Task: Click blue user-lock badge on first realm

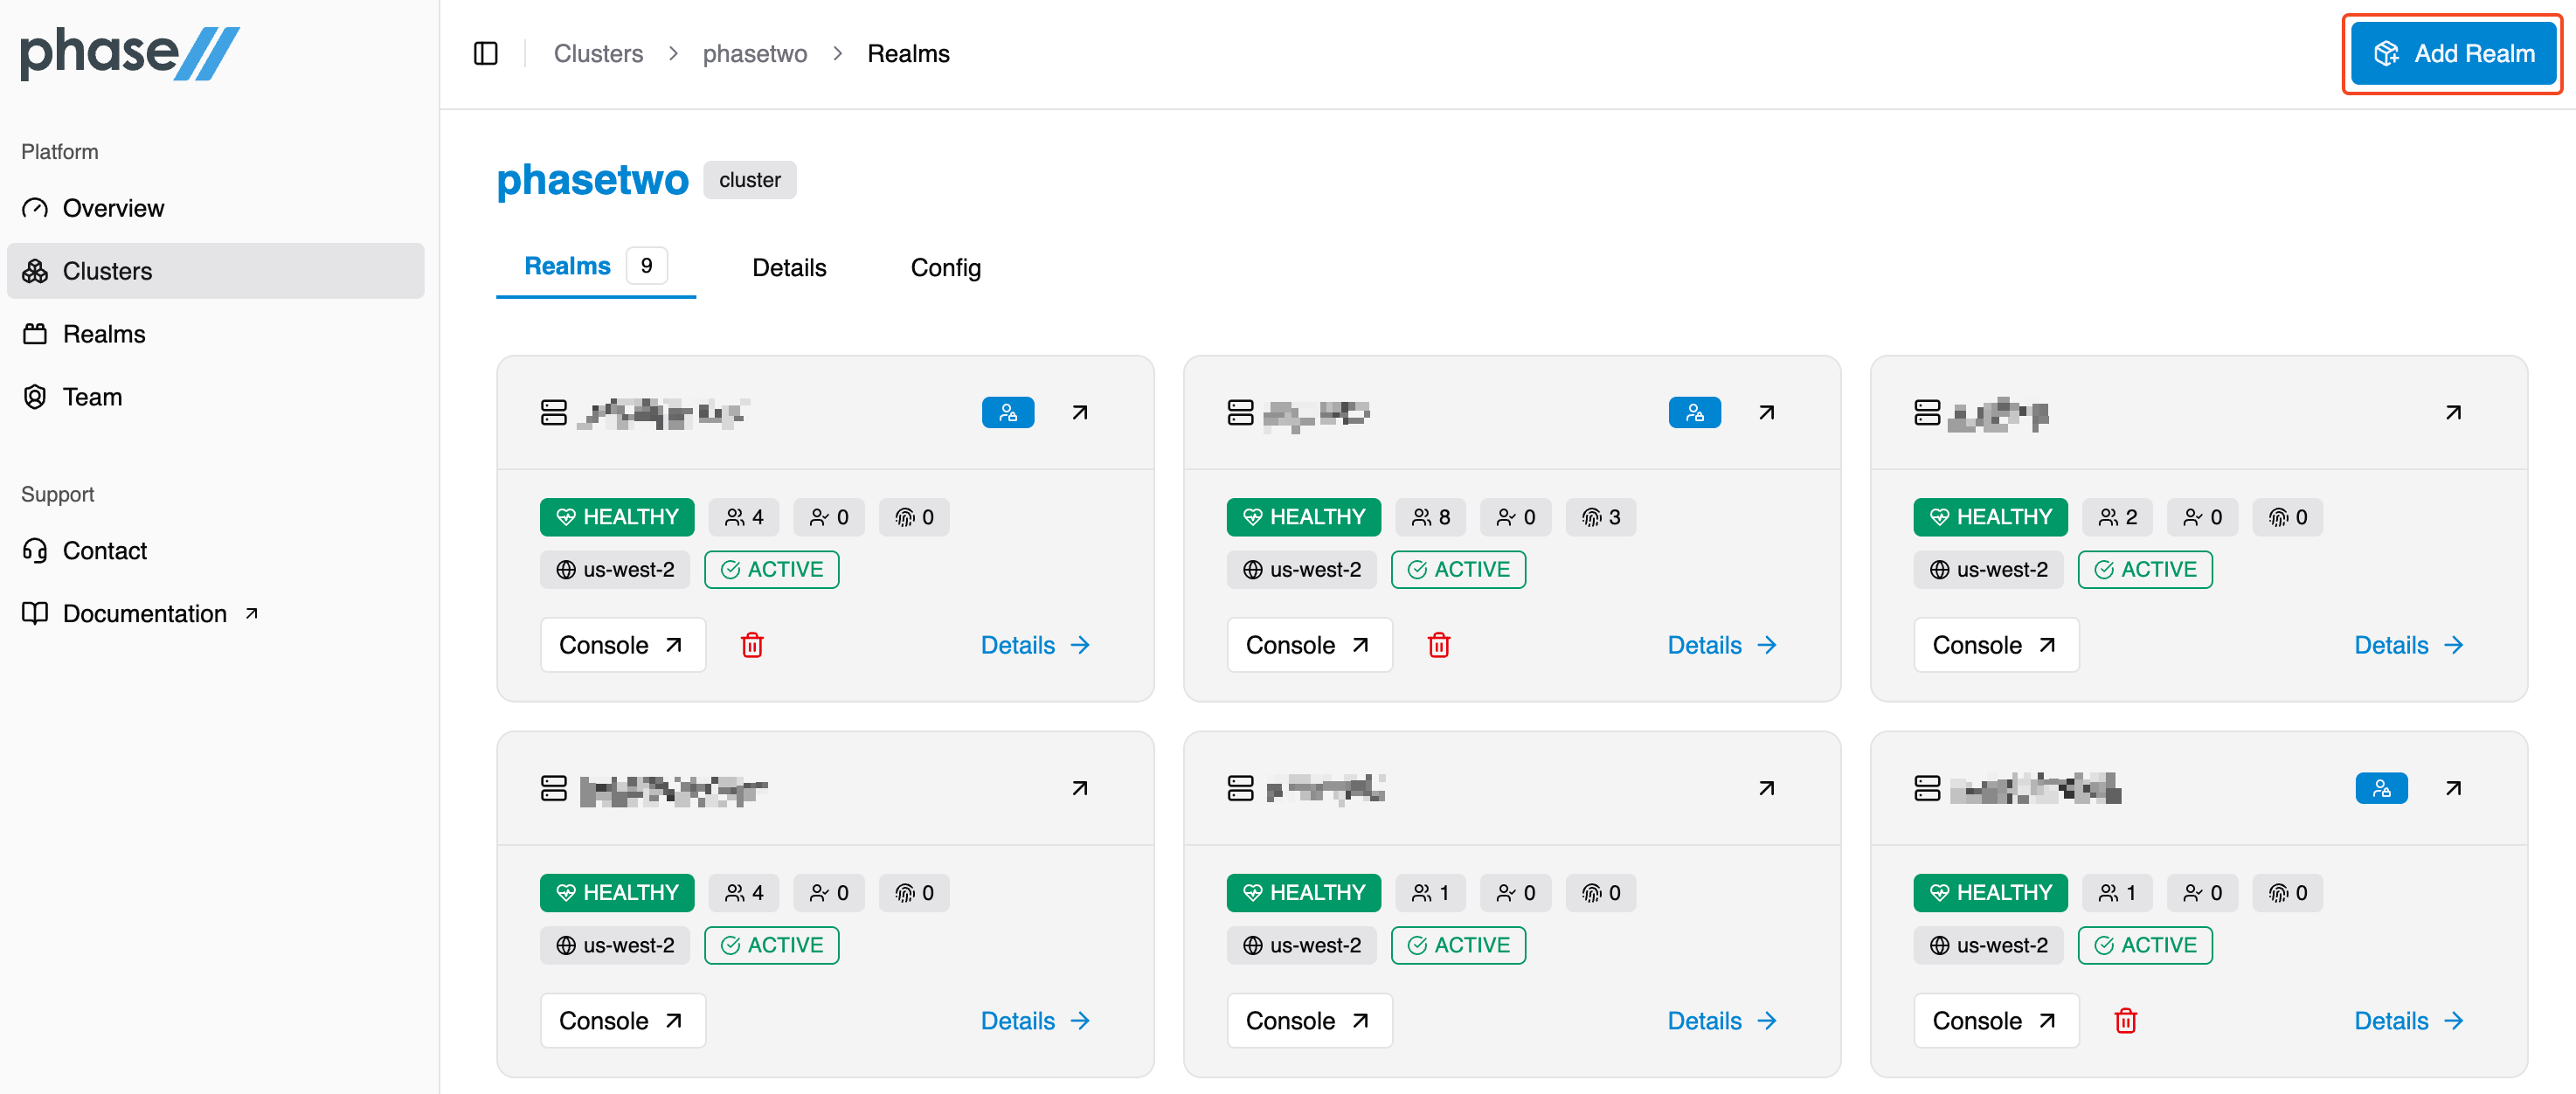Action: 1007,413
